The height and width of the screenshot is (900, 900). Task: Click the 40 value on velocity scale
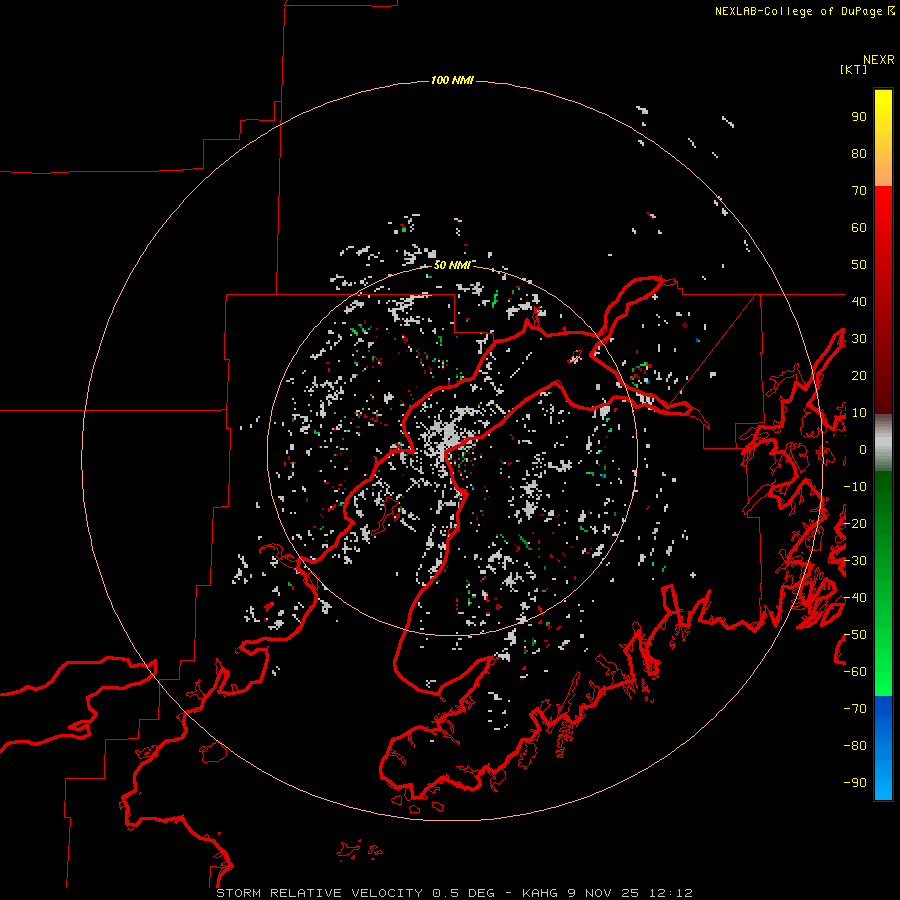[859, 301]
